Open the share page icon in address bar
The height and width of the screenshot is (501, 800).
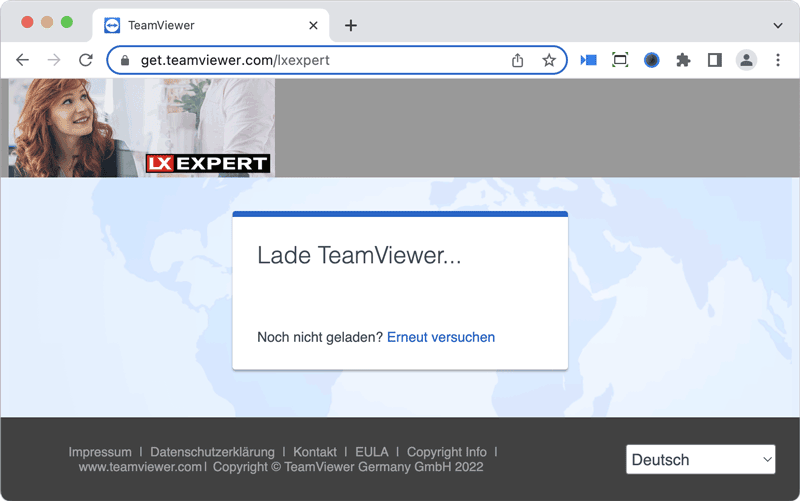[517, 60]
